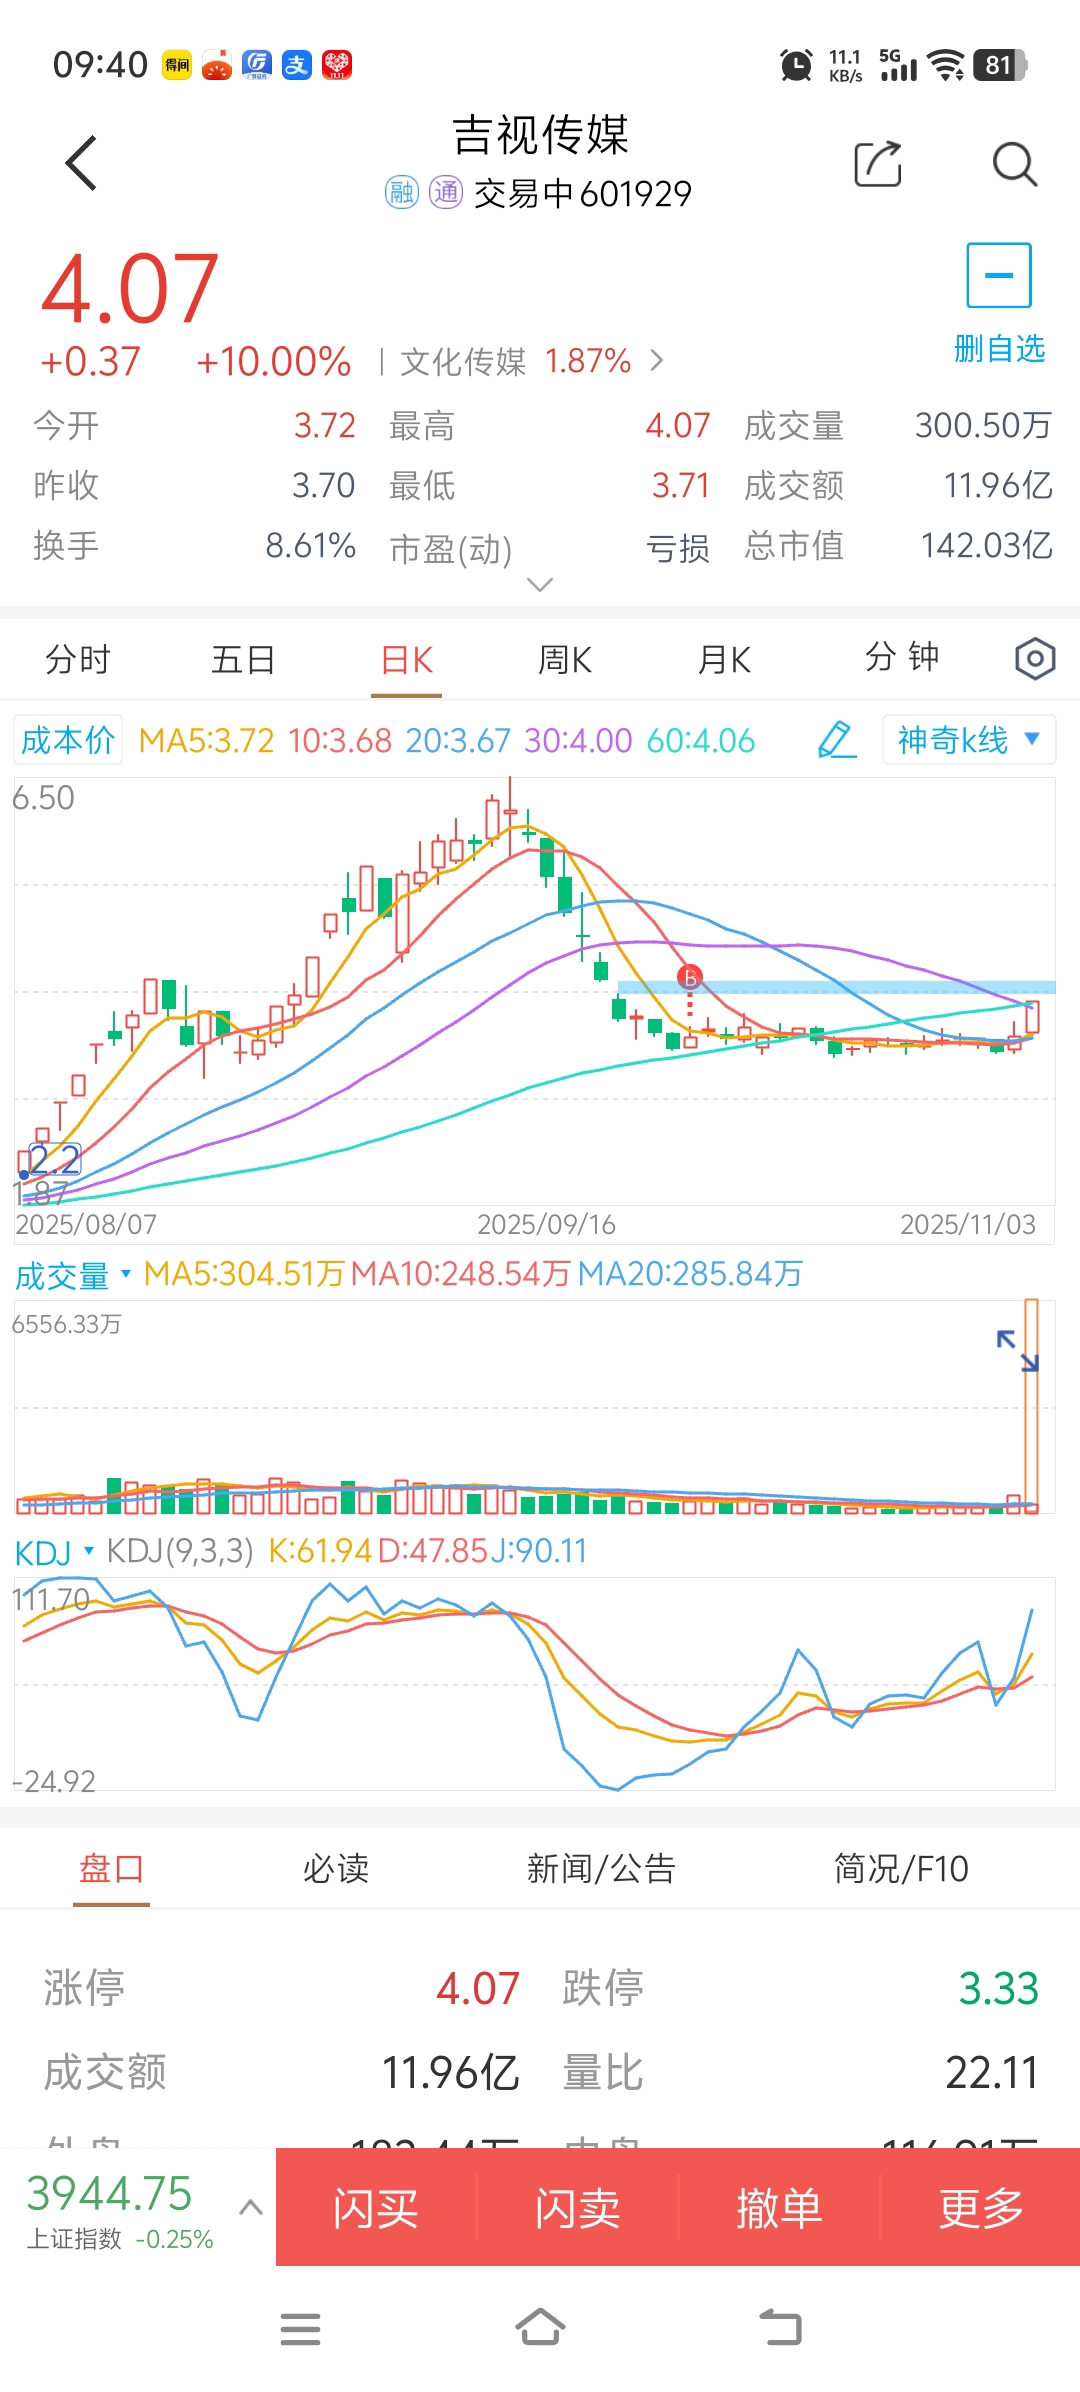The height and width of the screenshot is (2392, 1080).
Task: Tap the 成交量 300.50万 value
Action: click(x=984, y=426)
